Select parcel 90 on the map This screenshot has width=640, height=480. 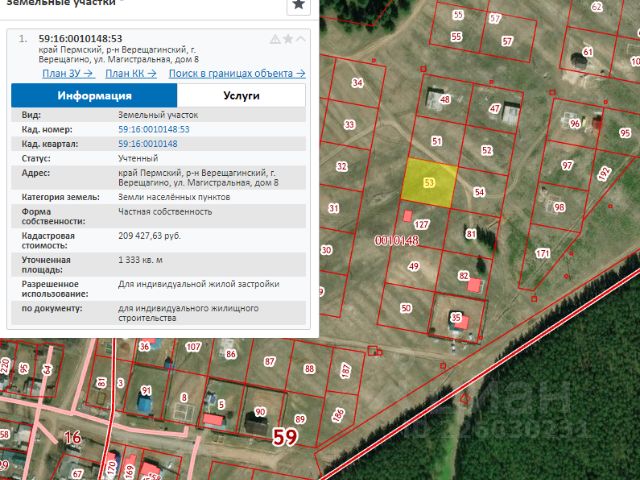coord(260,411)
